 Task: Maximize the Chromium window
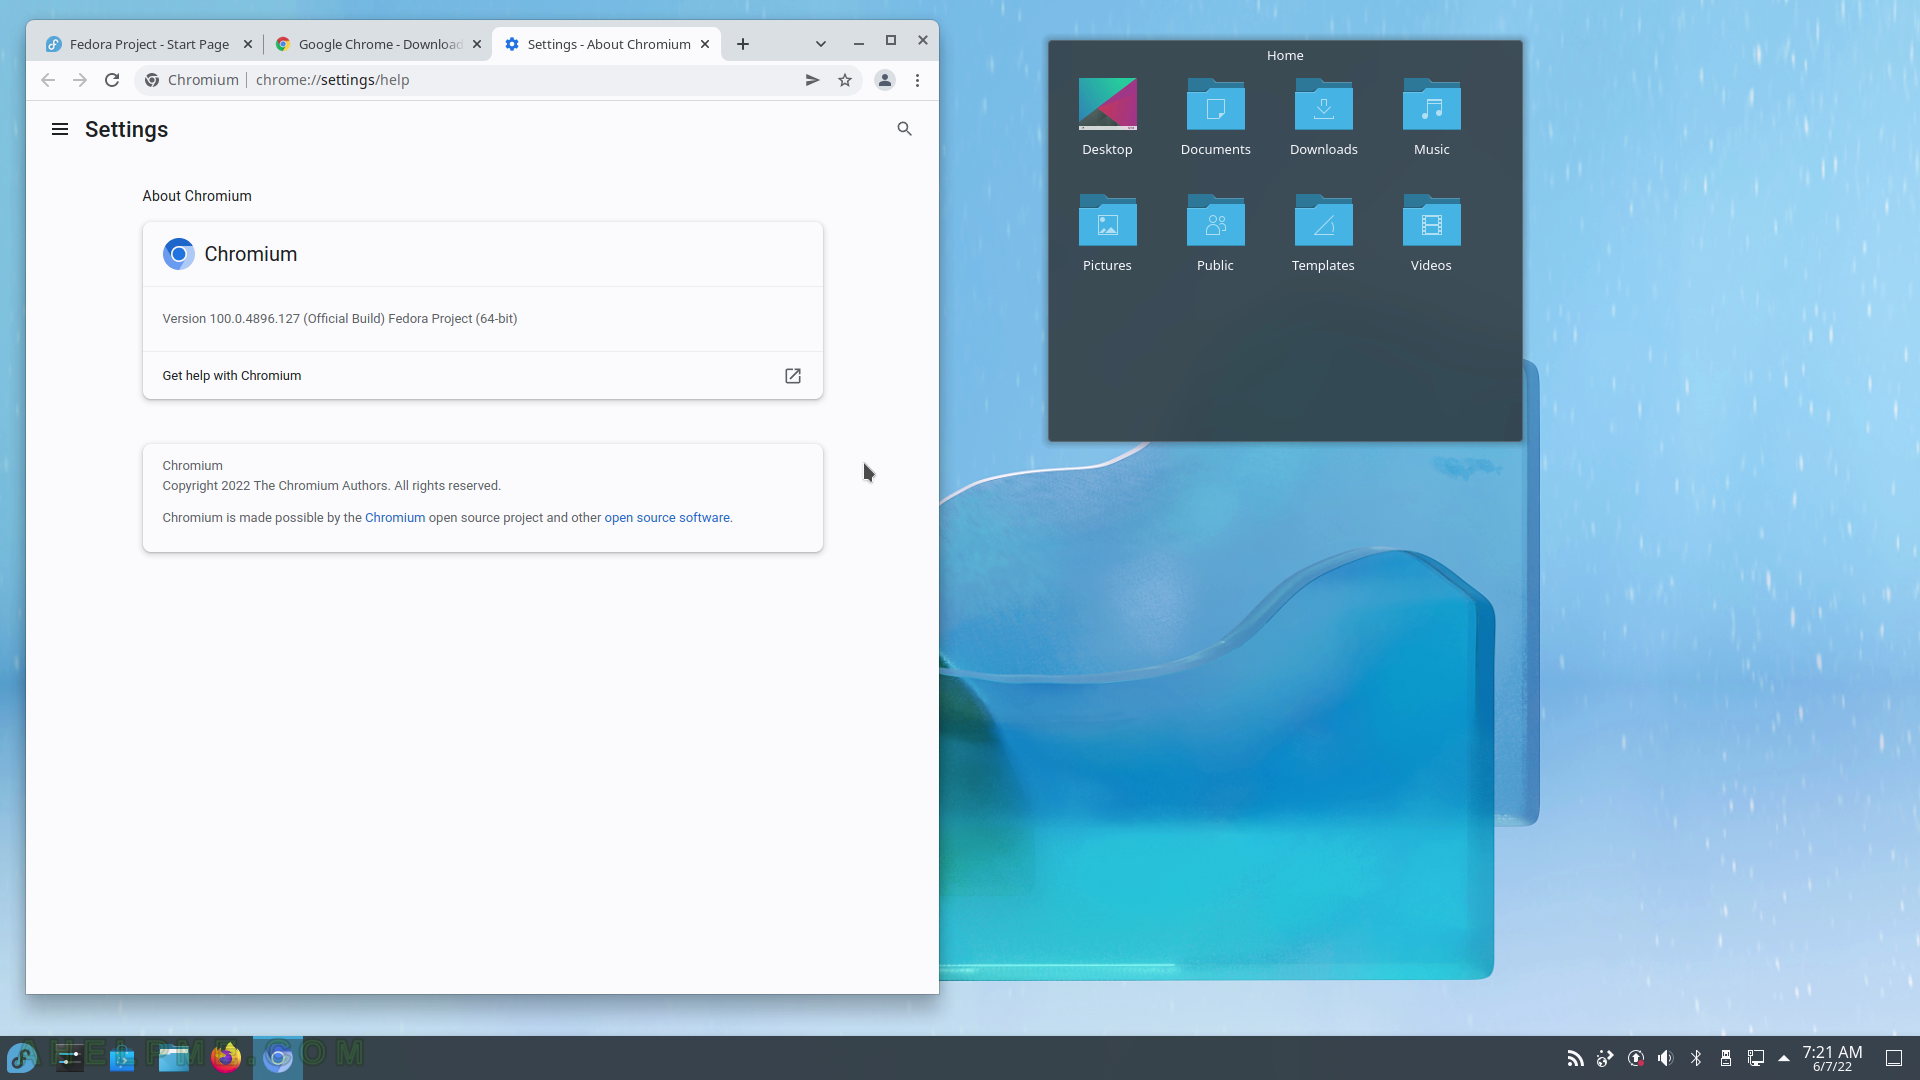point(890,41)
